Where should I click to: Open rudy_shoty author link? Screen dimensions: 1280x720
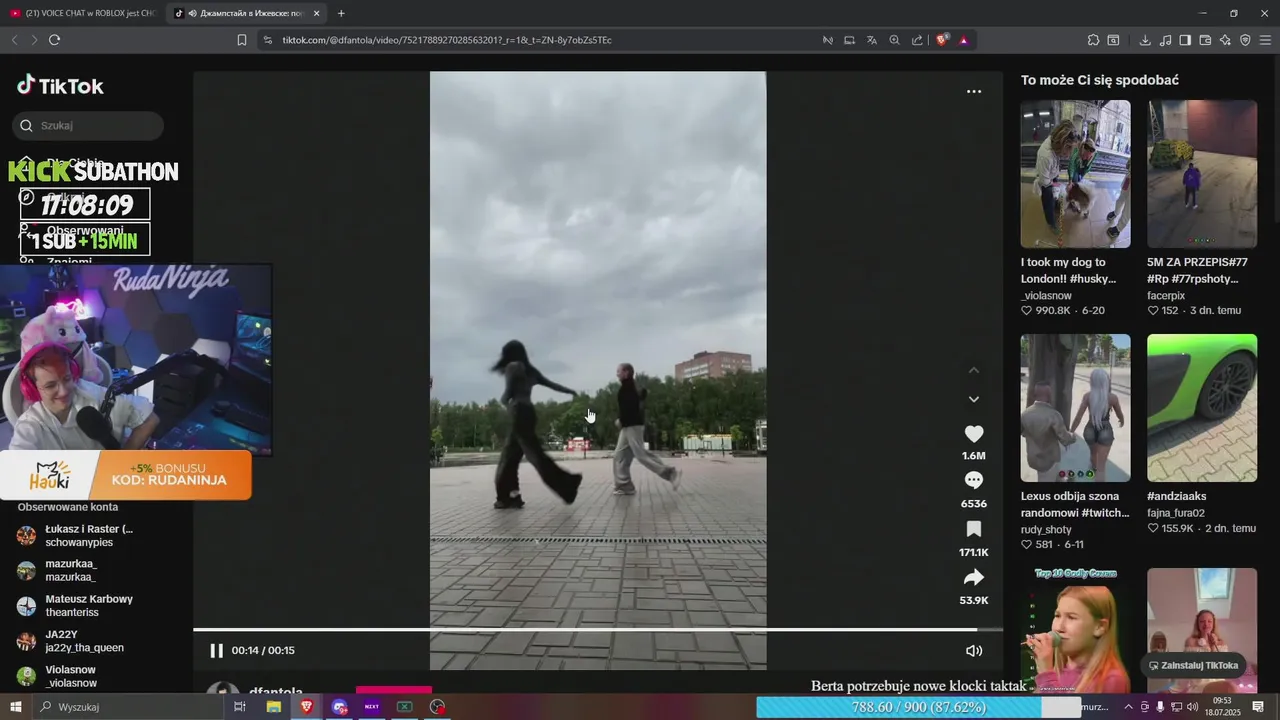(x=1046, y=530)
